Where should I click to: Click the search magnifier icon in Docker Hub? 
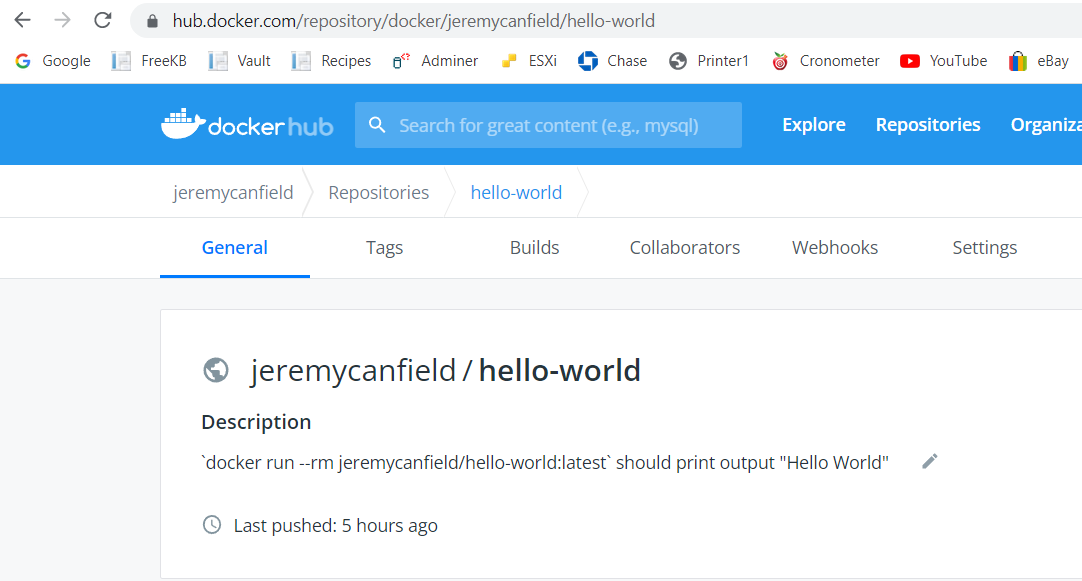point(377,125)
